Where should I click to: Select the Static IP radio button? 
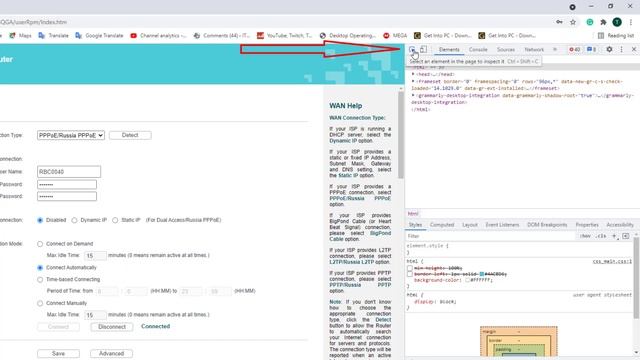tap(115, 220)
